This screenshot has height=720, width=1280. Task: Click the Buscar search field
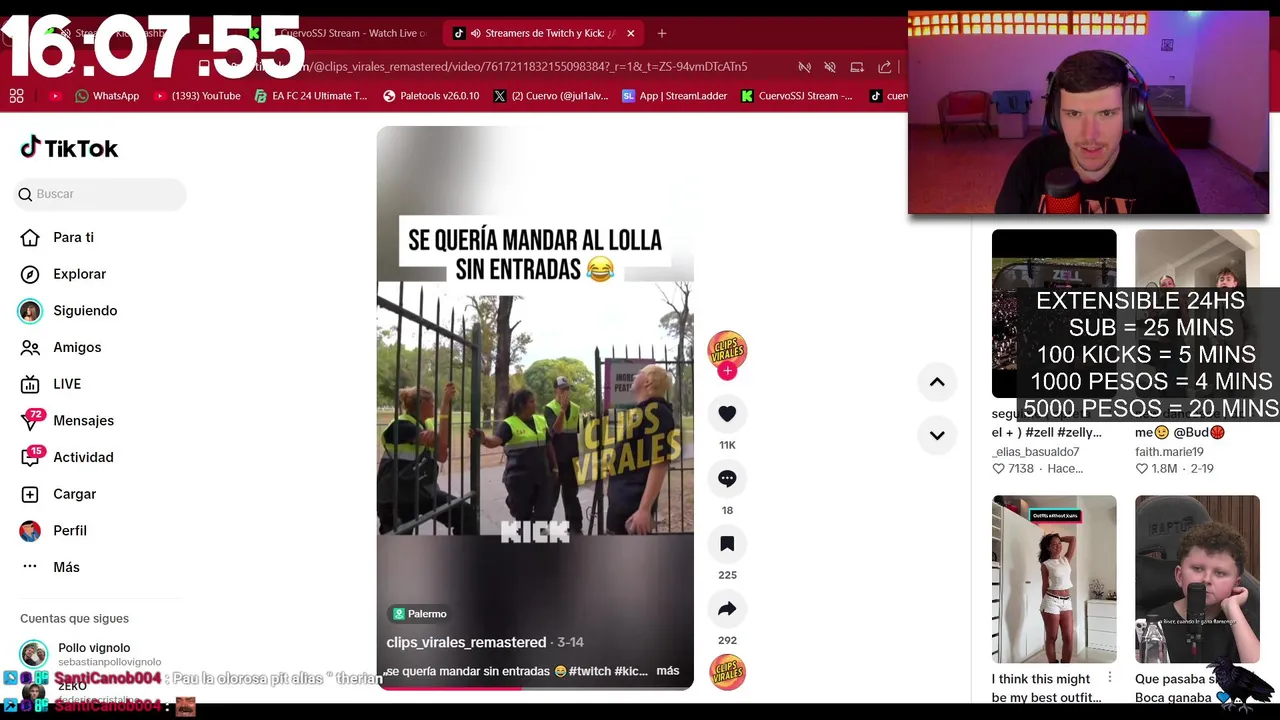(x=100, y=194)
